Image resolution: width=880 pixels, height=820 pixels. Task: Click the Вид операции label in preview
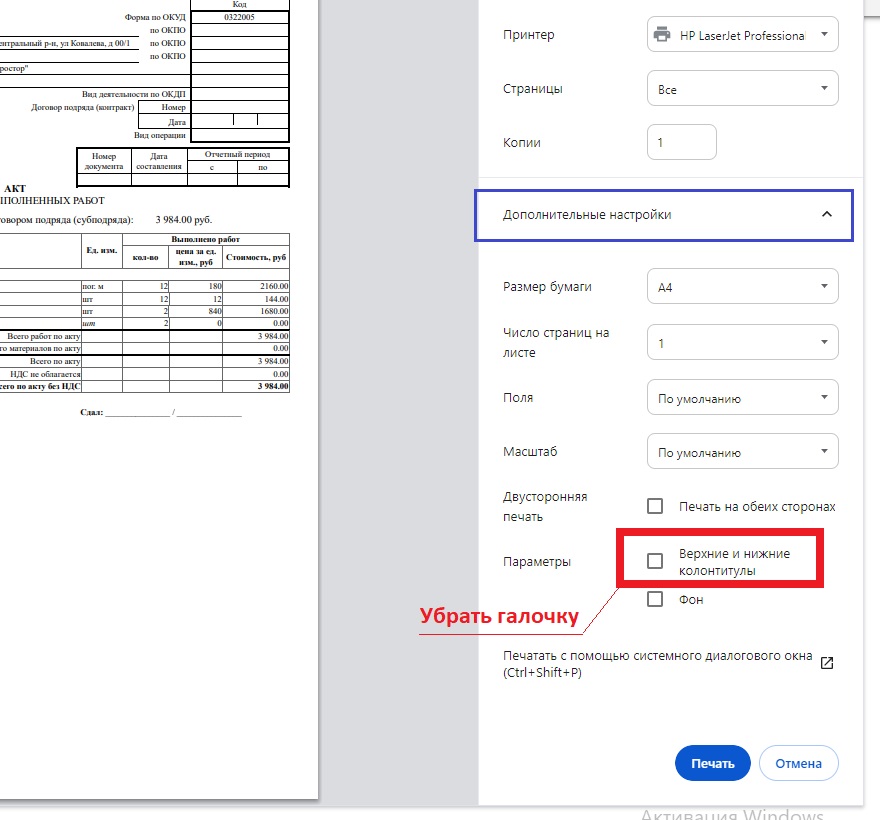click(x=159, y=135)
